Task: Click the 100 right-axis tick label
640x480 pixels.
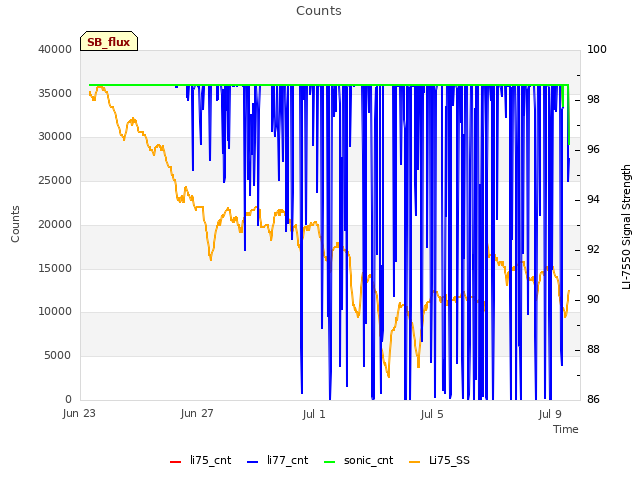Action: point(597,49)
